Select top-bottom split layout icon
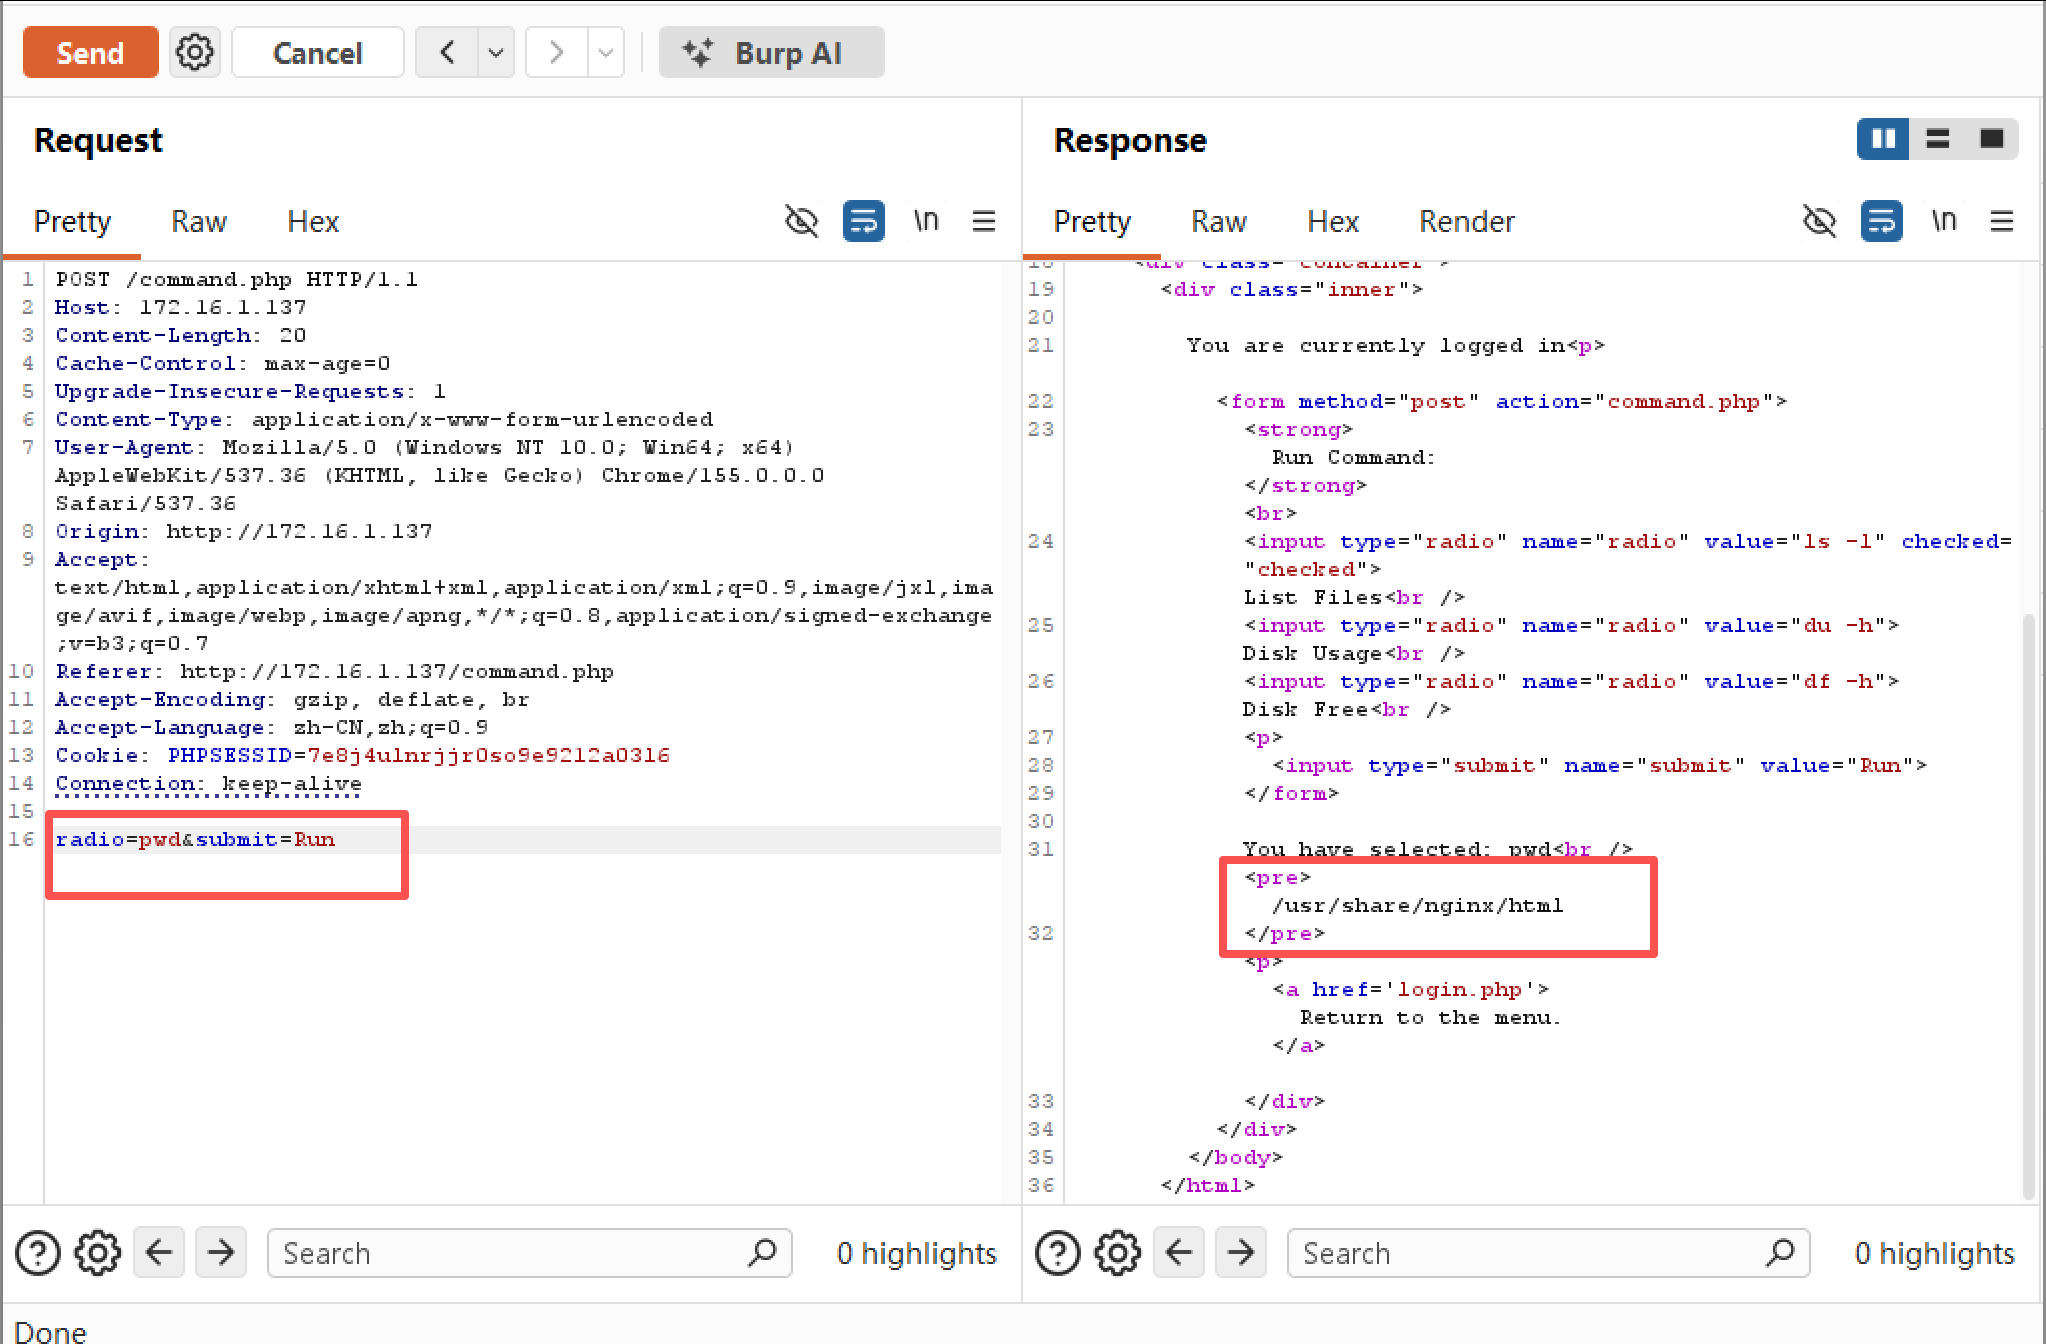This screenshot has height=1344, width=2046. click(x=1938, y=139)
